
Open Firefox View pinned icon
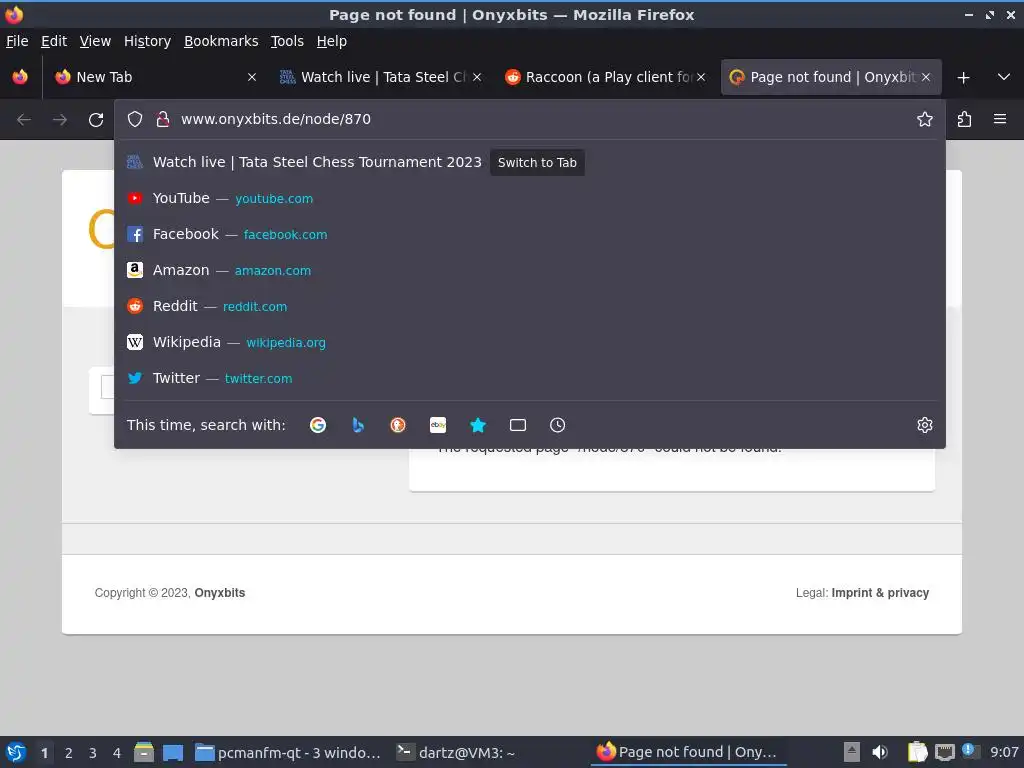(20, 77)
